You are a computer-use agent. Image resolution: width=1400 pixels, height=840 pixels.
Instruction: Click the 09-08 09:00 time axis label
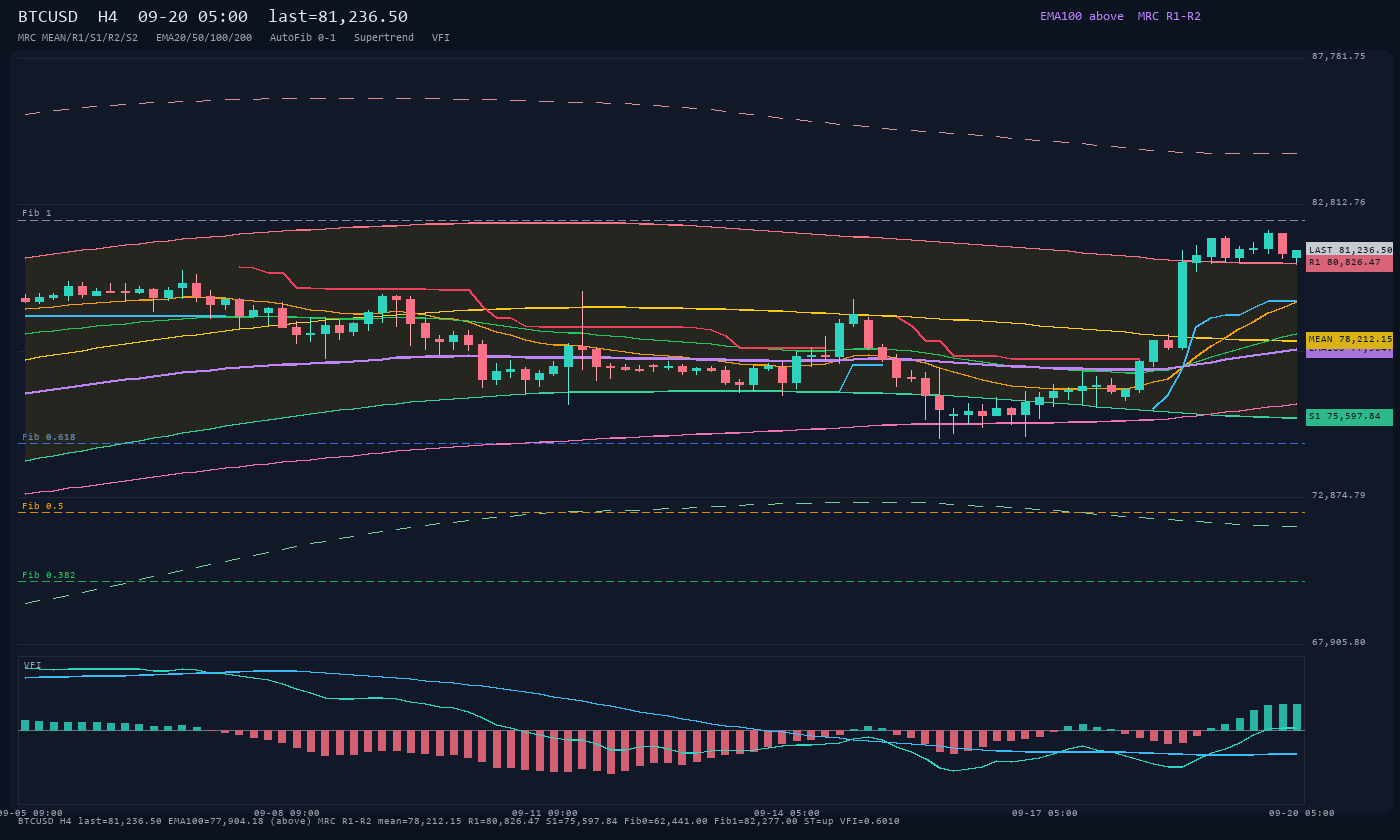click(x=287, y=813)
